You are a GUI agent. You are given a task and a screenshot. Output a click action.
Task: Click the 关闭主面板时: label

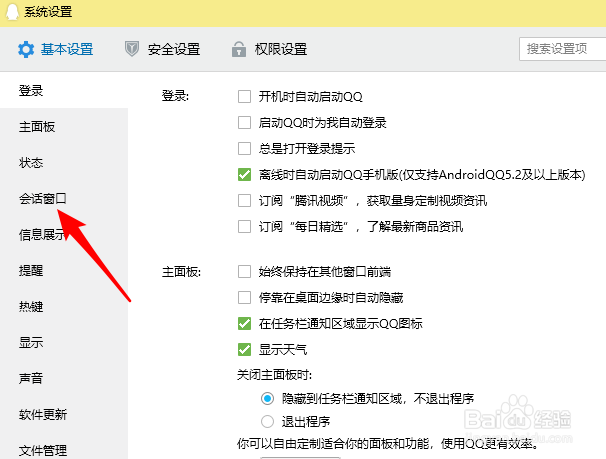click(274, 375)
